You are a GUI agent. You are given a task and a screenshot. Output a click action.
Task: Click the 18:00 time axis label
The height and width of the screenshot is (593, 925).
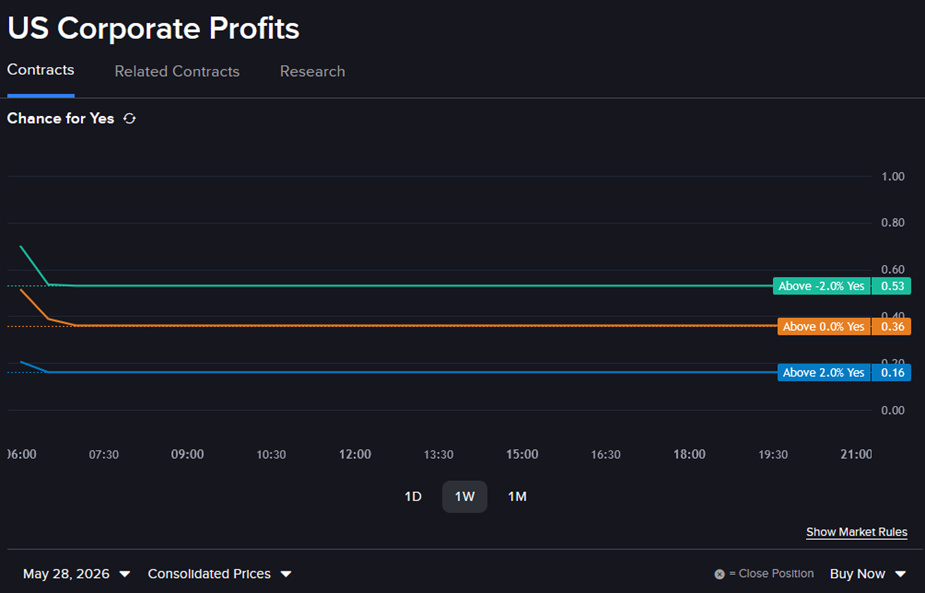(690, 454)
